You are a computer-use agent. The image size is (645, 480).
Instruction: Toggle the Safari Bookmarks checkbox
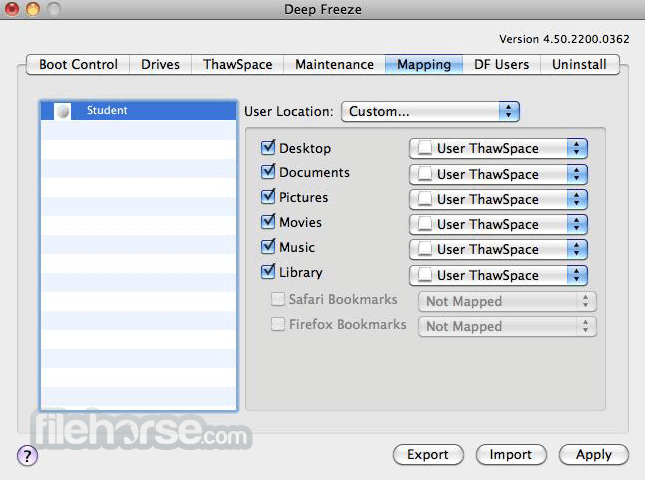pos(278,299)
